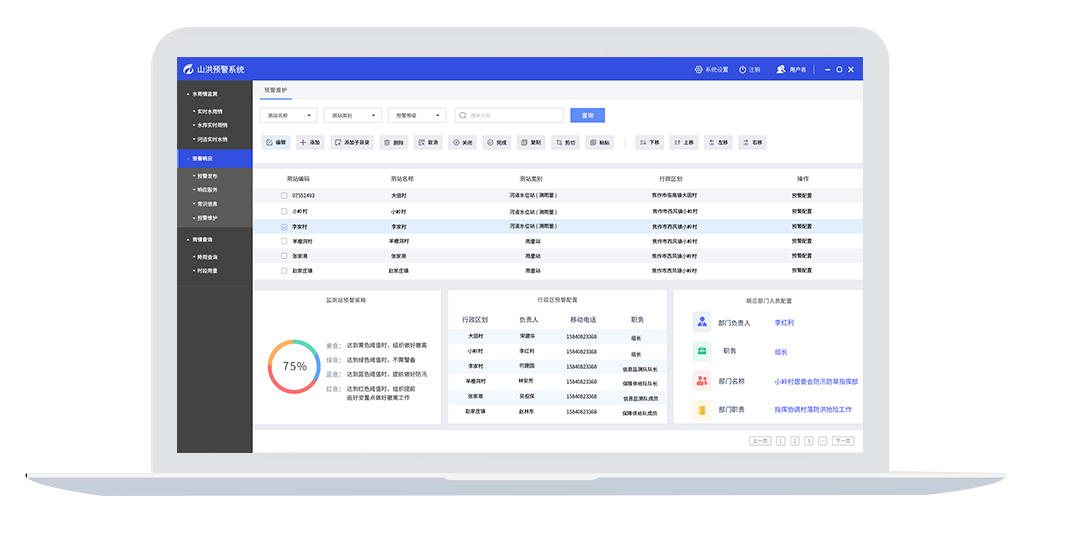
Task: Open 系统设置 gear icon in header
Action: click(x=699, y=70)
